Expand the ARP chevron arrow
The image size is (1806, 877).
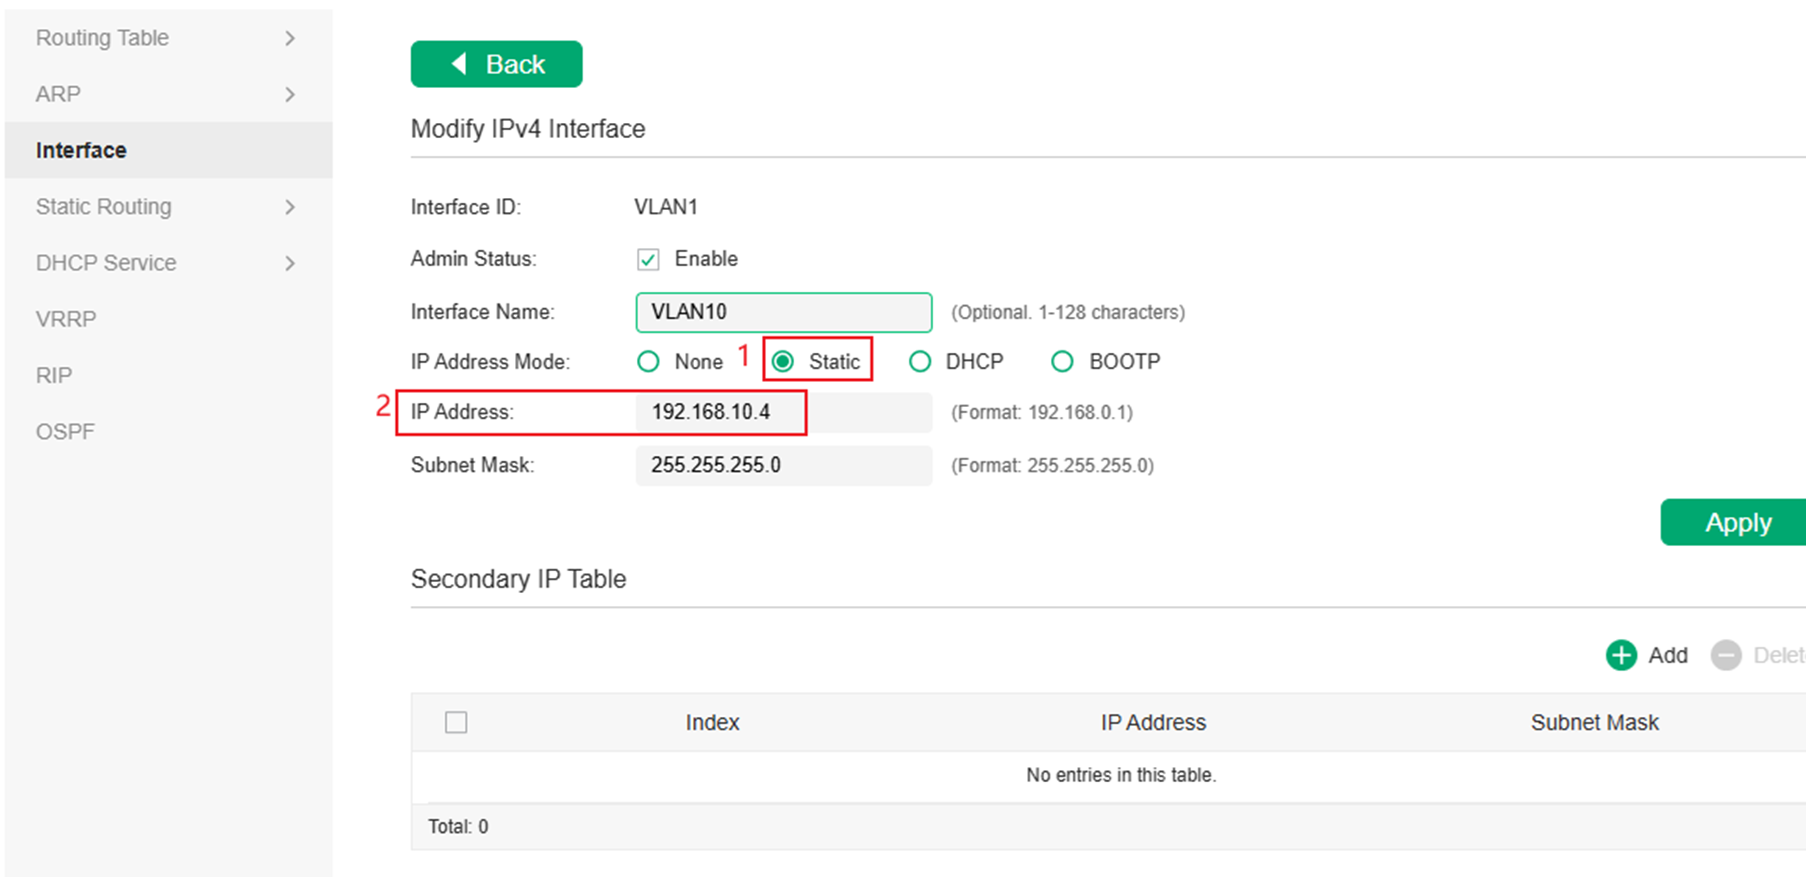290,94
